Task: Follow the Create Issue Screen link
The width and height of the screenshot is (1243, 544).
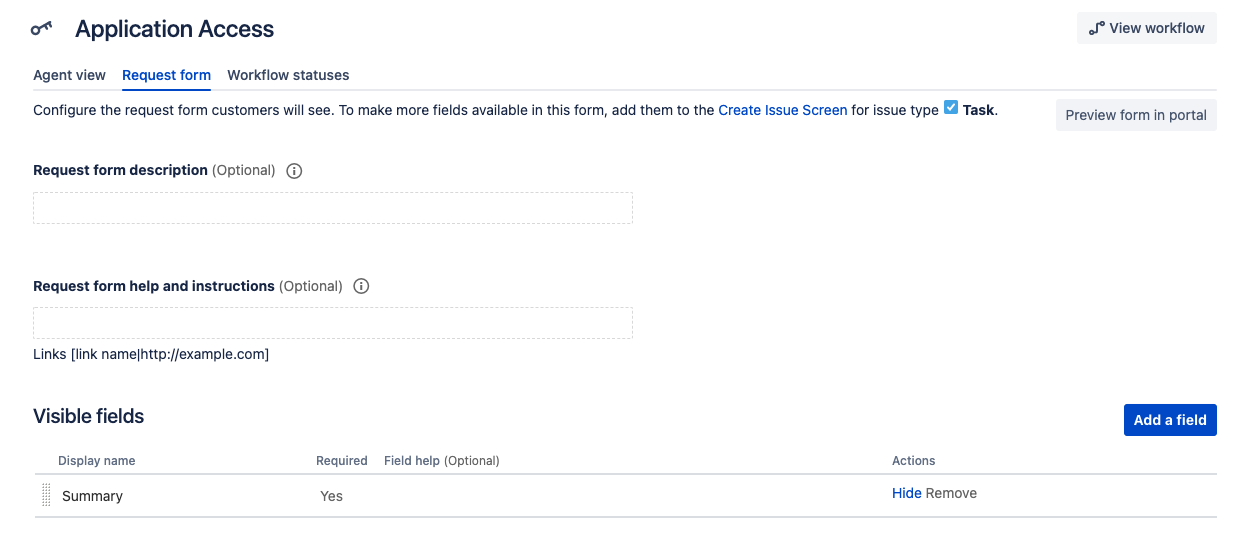Action: pyautogui.click(x=782, y=110)
